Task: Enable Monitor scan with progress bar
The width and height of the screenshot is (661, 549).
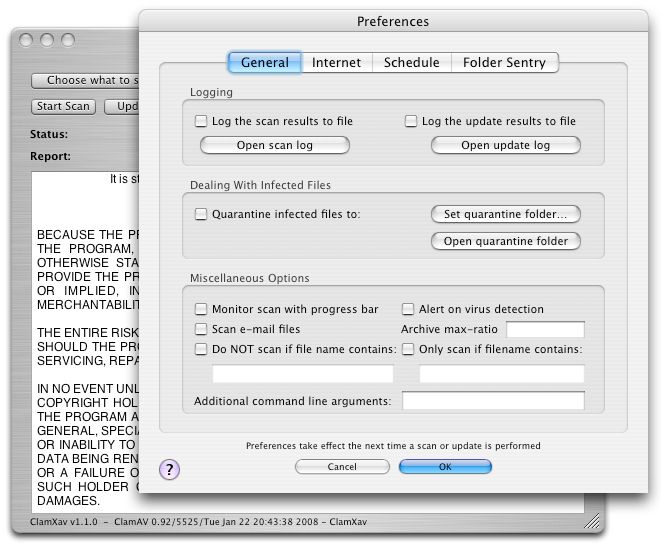Action: [201, 310]
